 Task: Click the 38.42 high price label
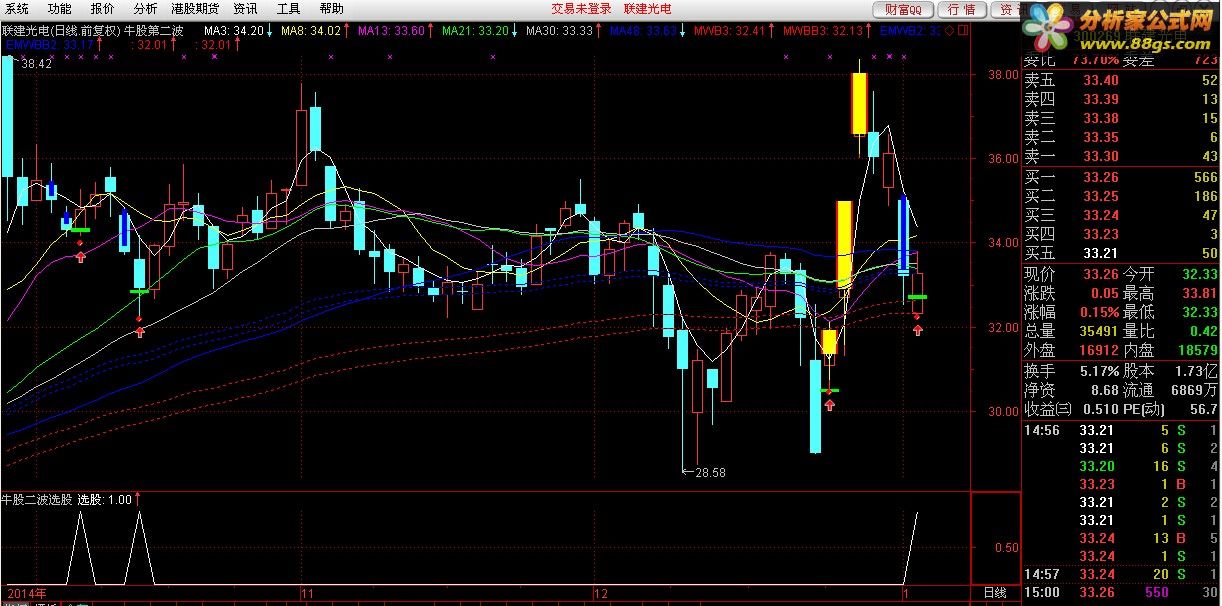tap(36, 64)
